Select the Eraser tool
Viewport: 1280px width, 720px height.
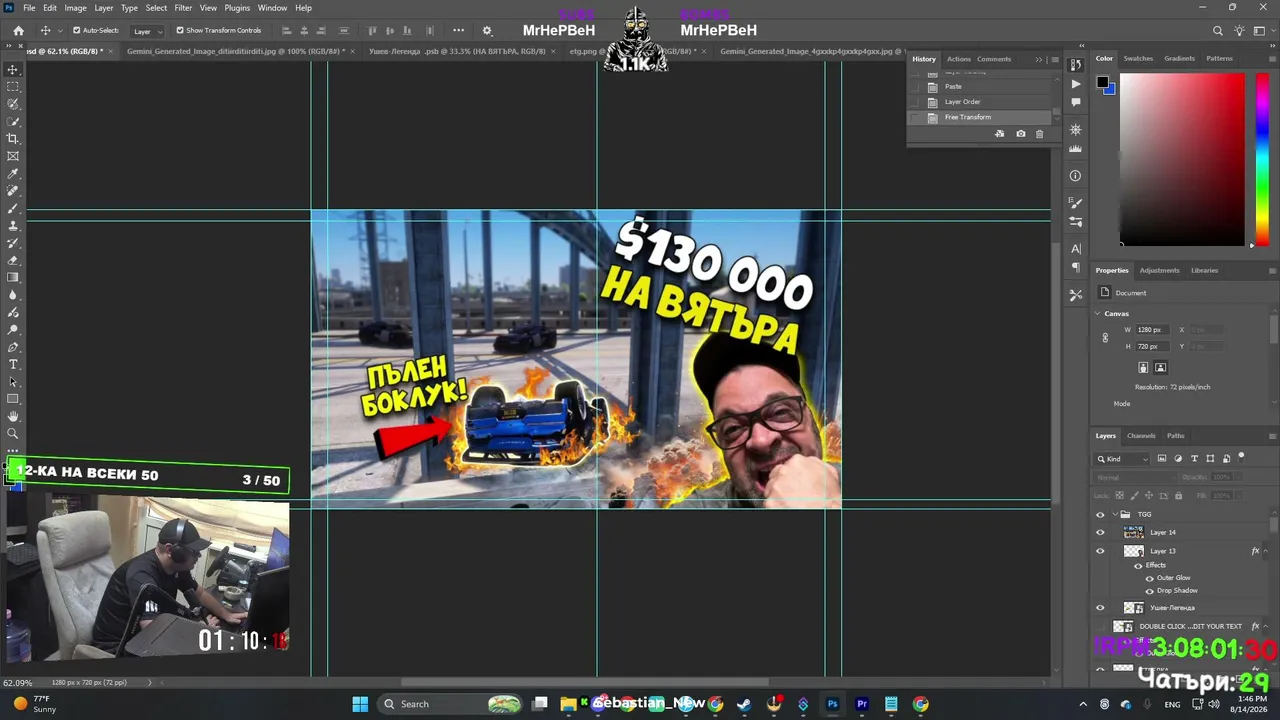coord(13,260)
